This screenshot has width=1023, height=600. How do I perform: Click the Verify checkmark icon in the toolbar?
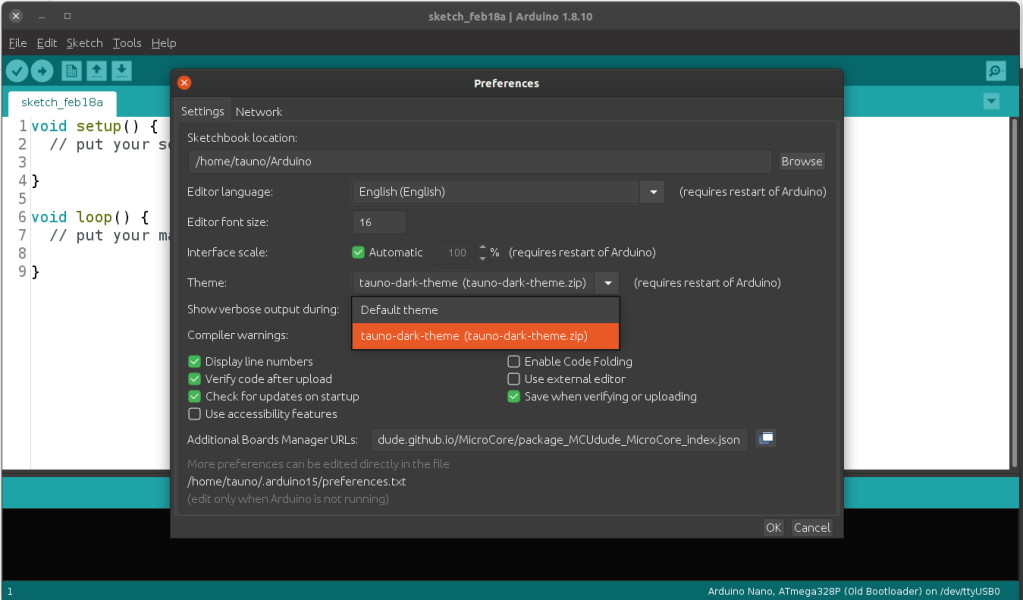point(17,71)
